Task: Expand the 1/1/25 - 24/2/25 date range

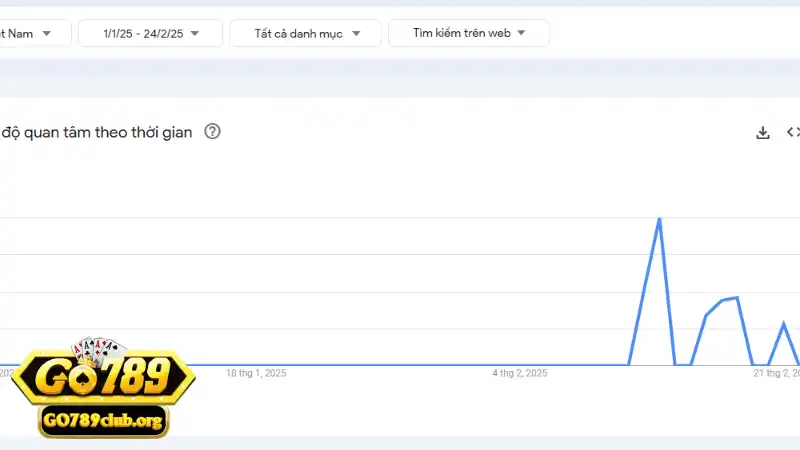Action: coord(150,33)
